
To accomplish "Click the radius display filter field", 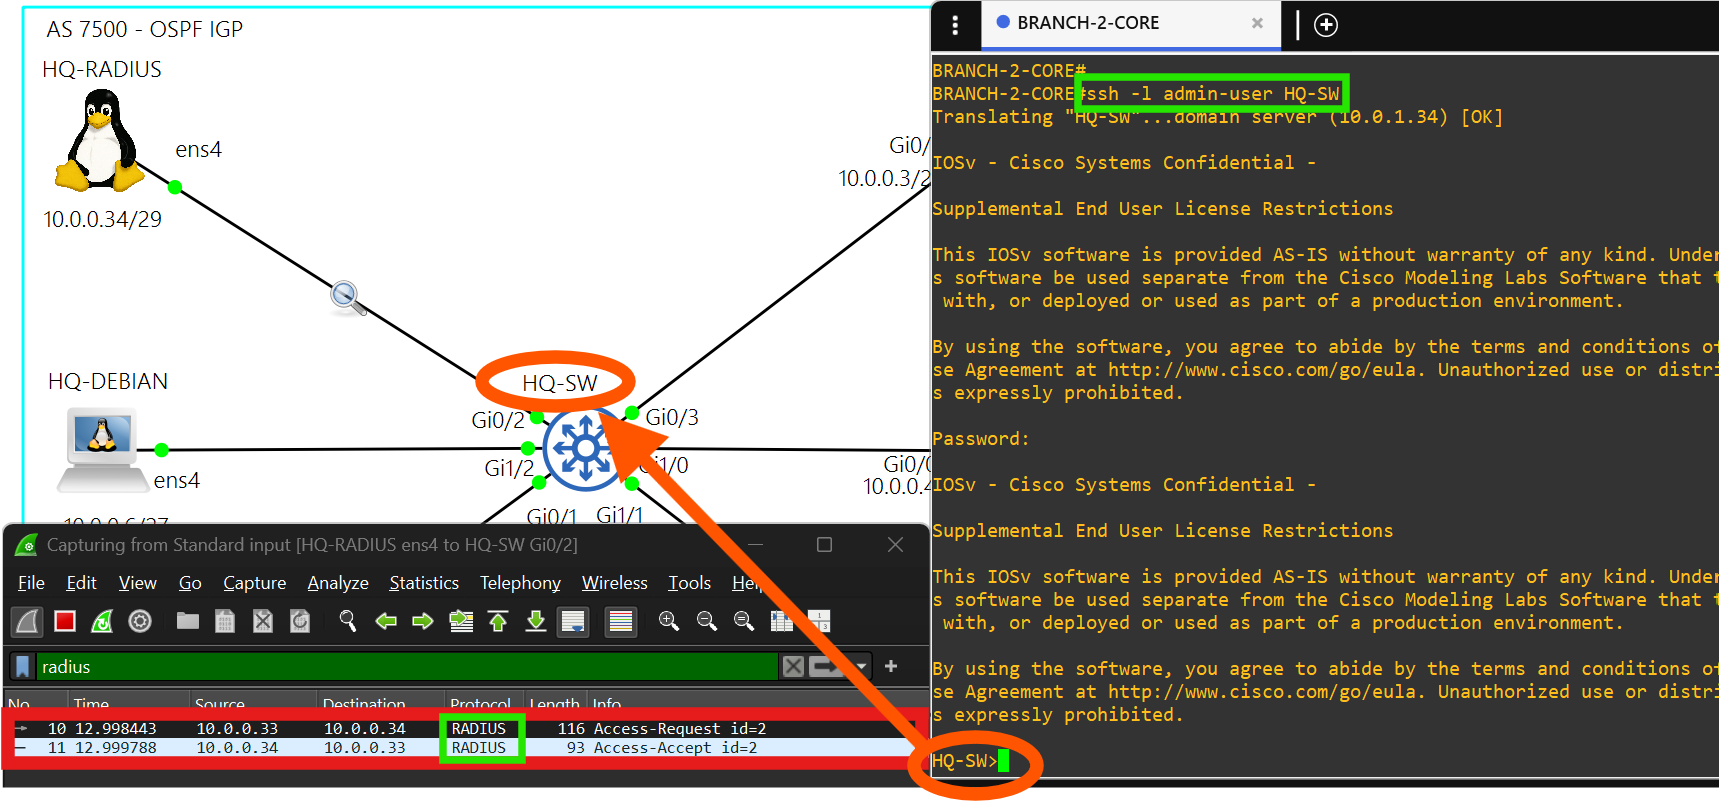I will coord(400,667).
